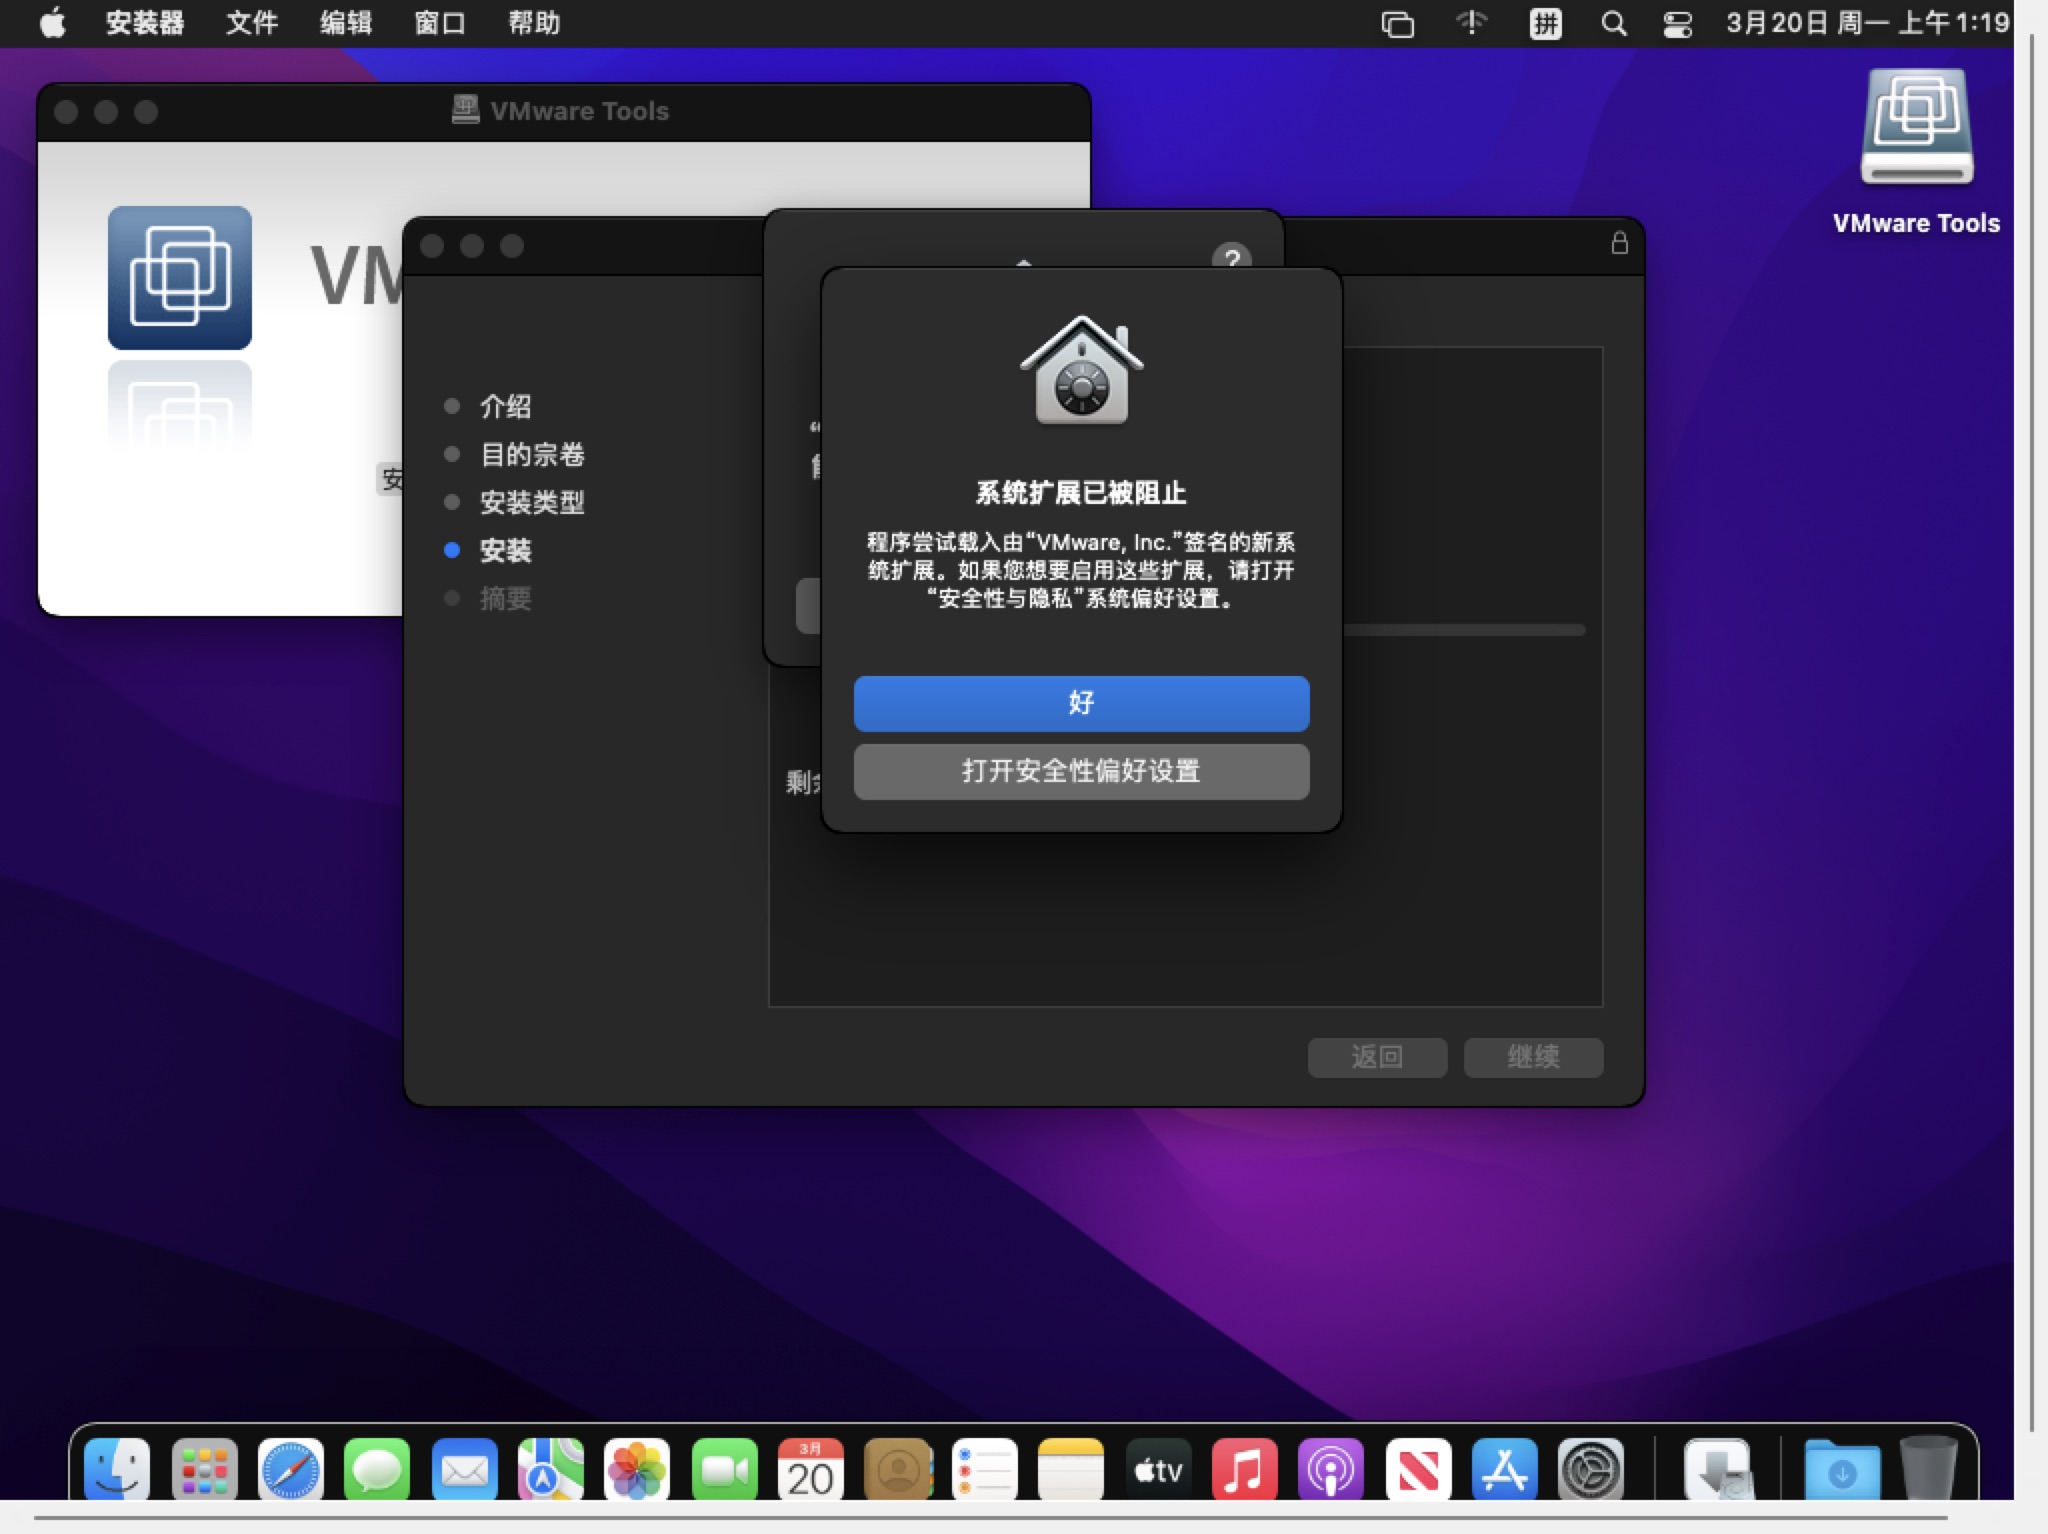Click the VMware Tools installer package icon
This screenshot has height=1534, width=2048.
[180, 278]
